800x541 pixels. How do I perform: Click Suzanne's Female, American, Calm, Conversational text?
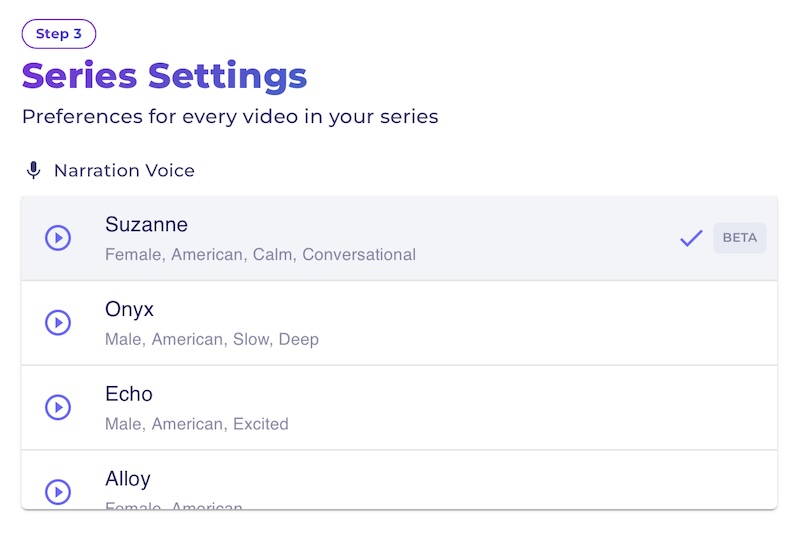coord(260,255)
